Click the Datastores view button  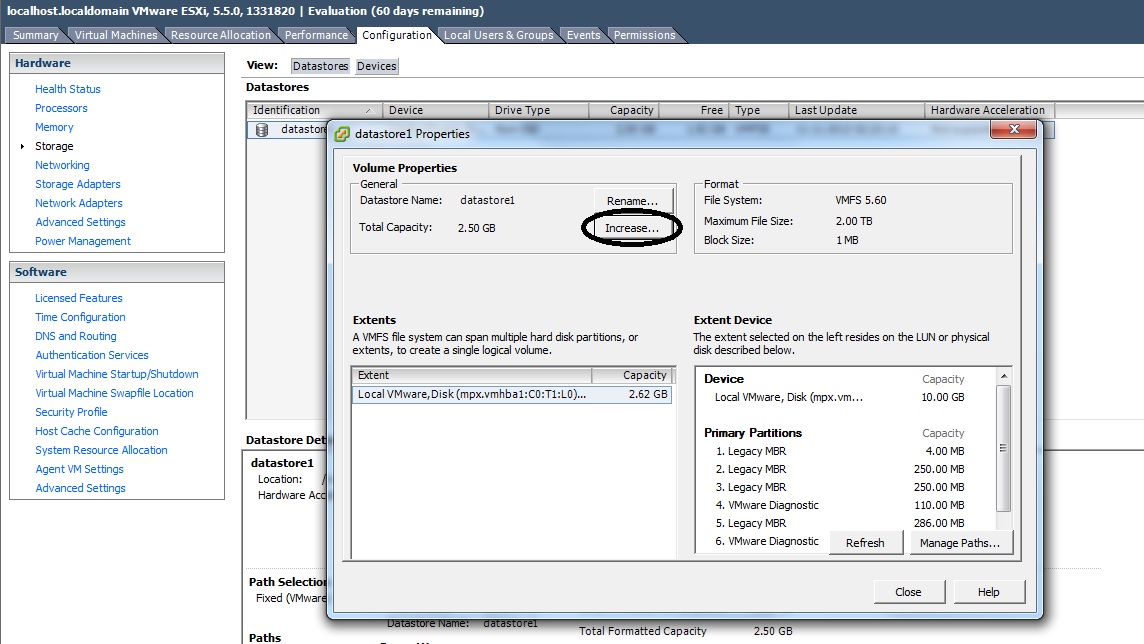pos(320,66)
